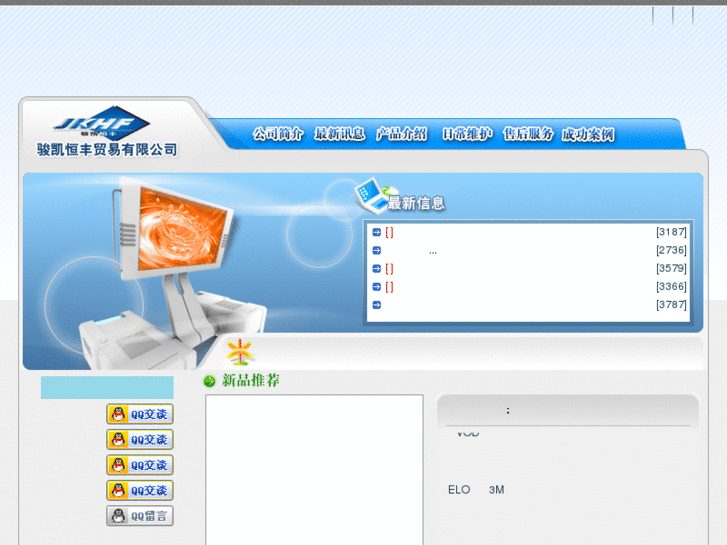This screenshot has width=727, height=545.
Task: Click arrow icon of news row [3366]
Action: coord(376,287)
